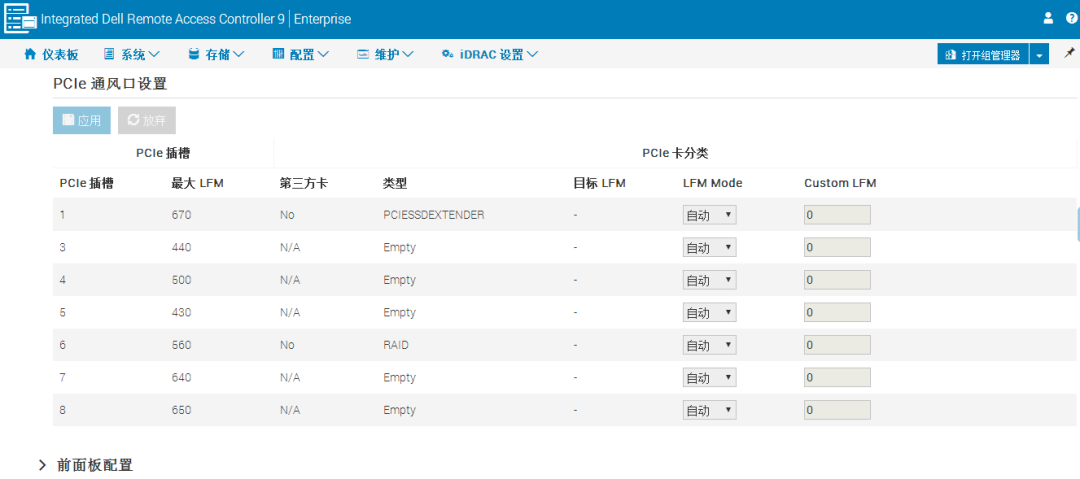Click the iDRAC logo icon
Screen dimensions: 1080x479
pyautogui.click(x=20, y=19)
